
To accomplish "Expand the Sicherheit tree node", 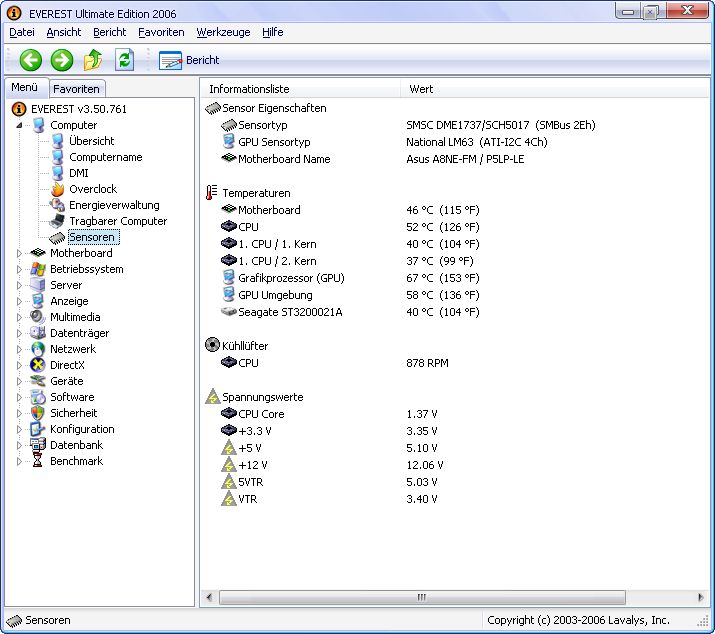I will pos(19,413).
